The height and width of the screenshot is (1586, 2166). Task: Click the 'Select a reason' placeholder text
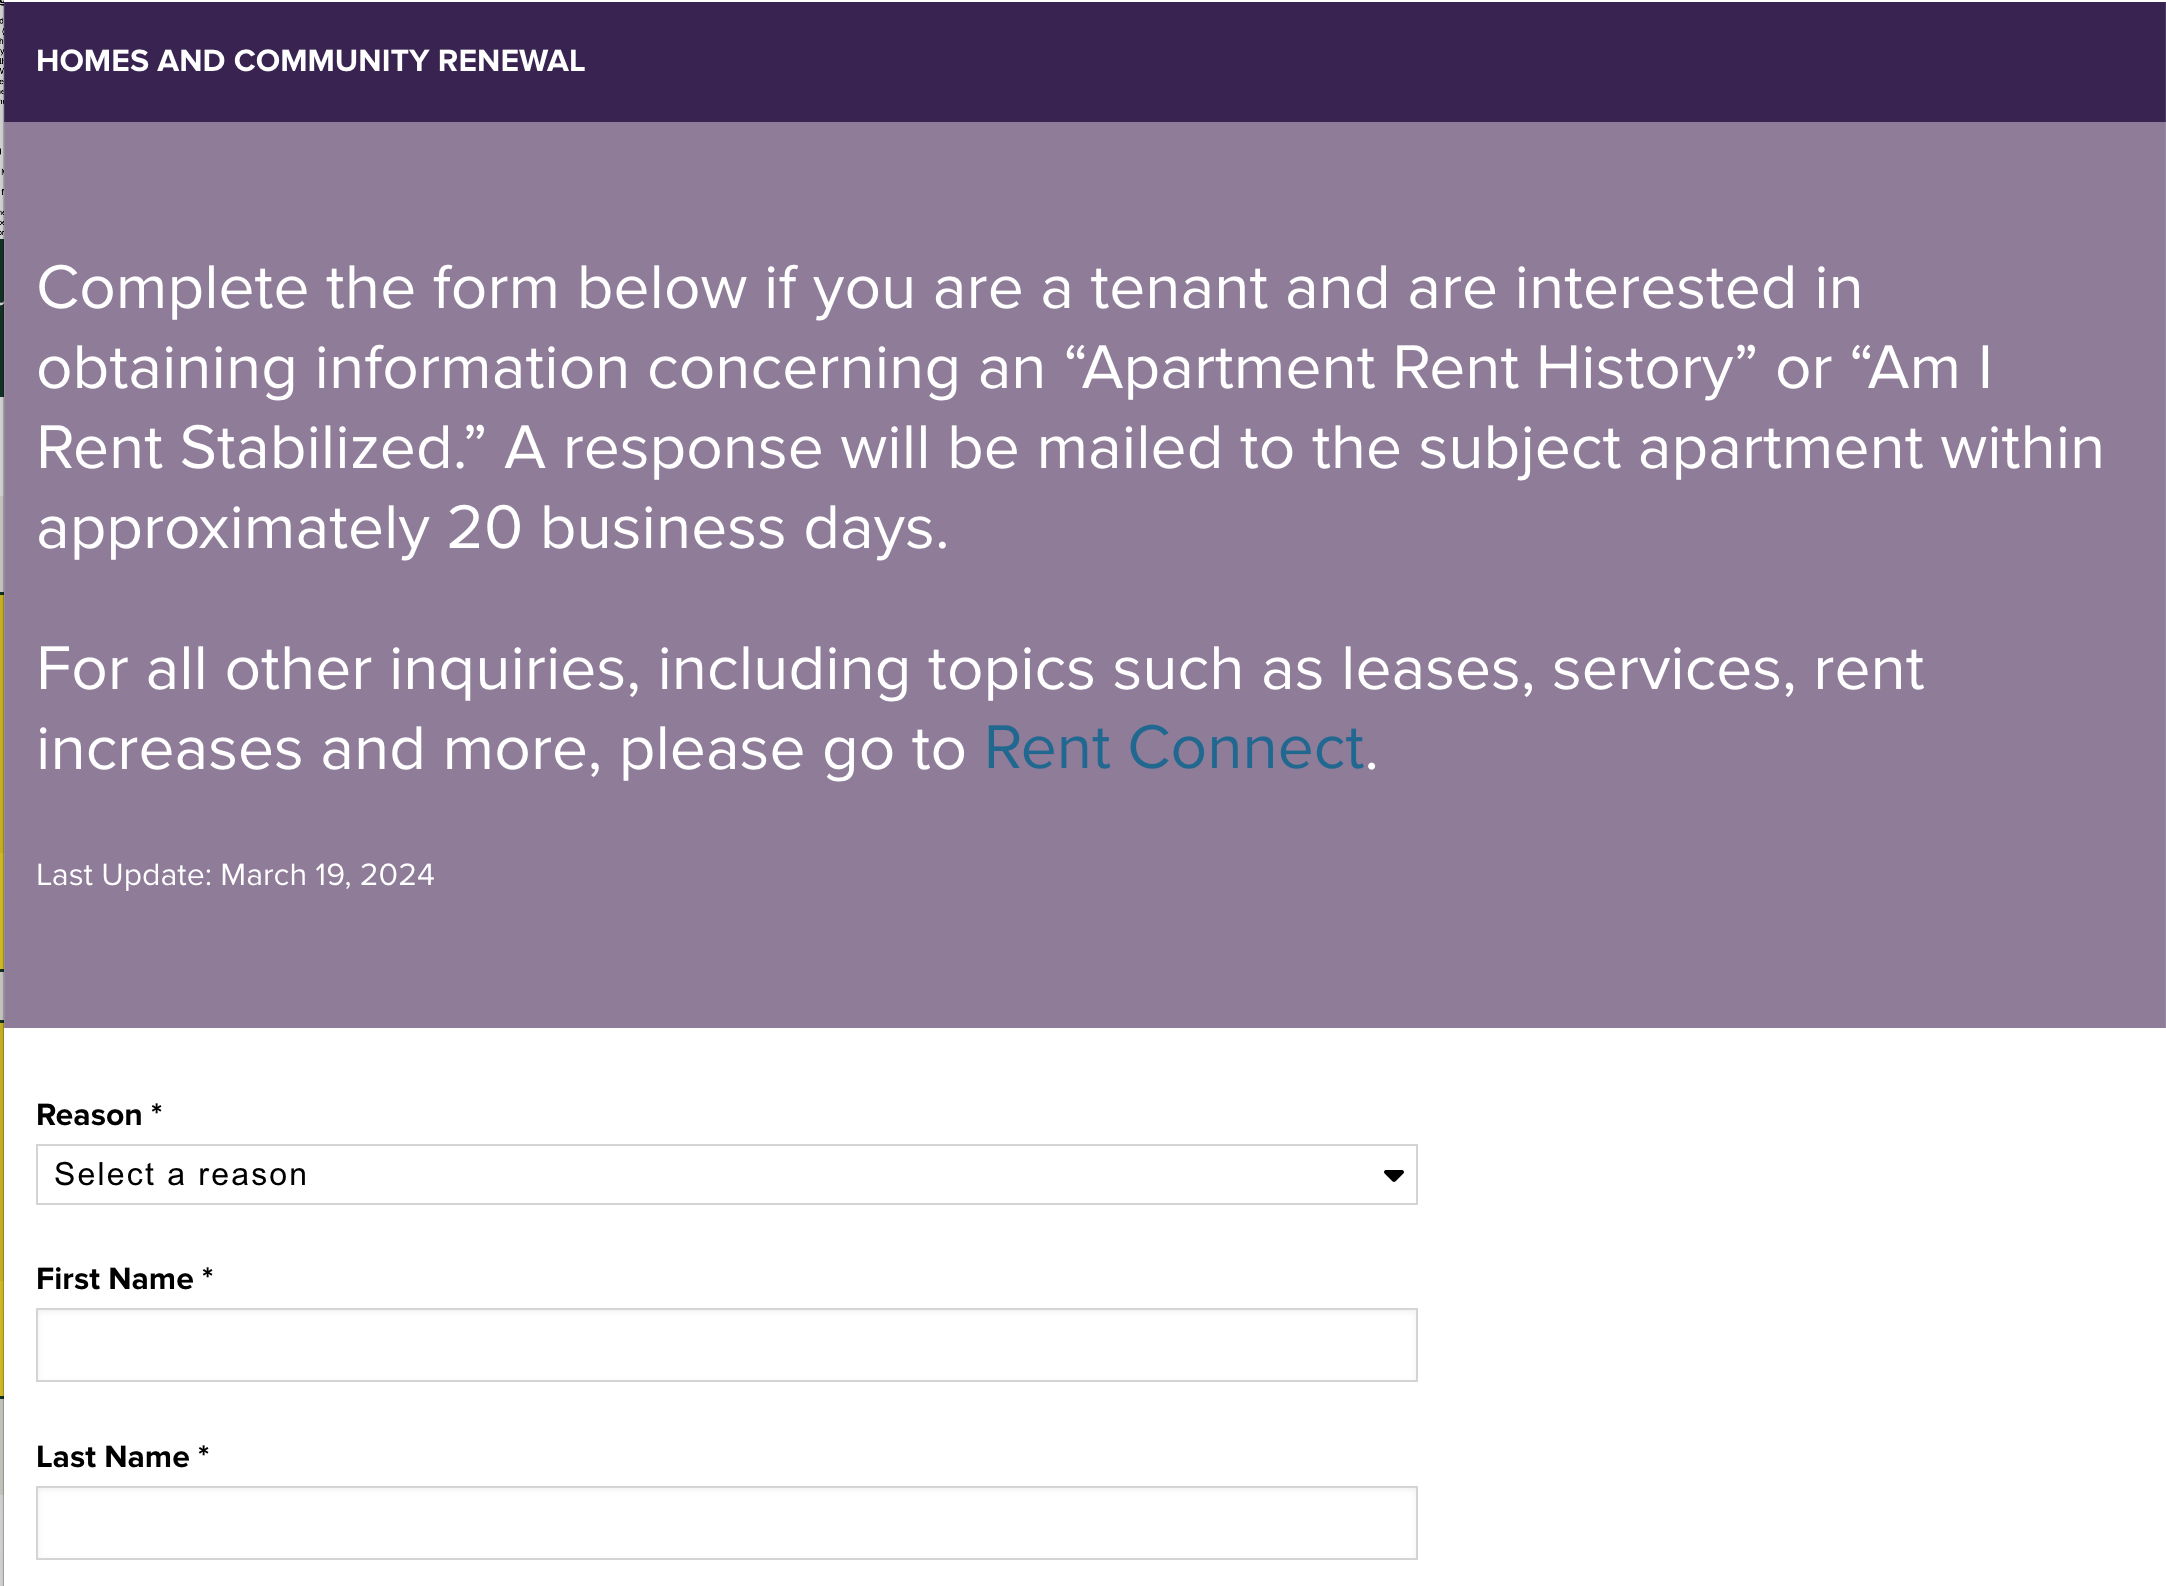tap(180, 1175)
